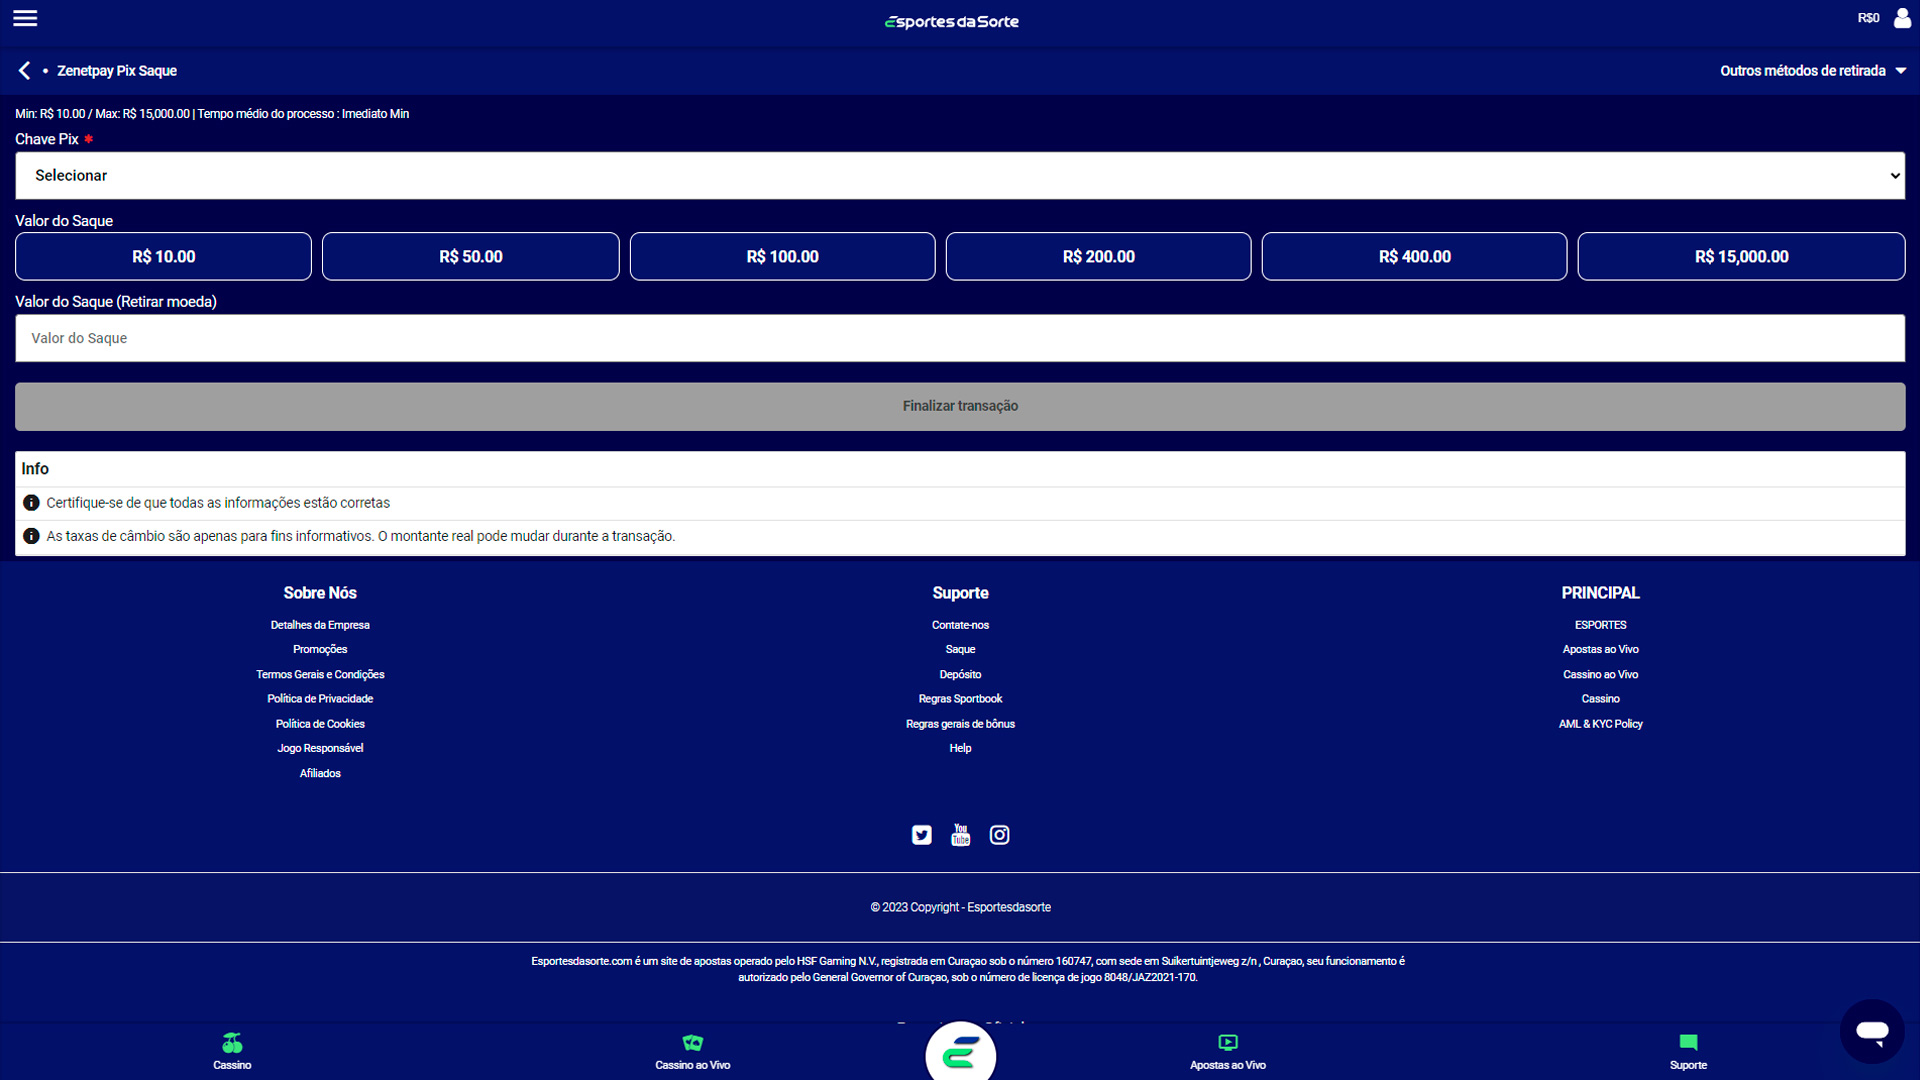Open Termos Gerais e Condições link
The height and width of the screenshot is (1080, 1920).
point(320,675)
